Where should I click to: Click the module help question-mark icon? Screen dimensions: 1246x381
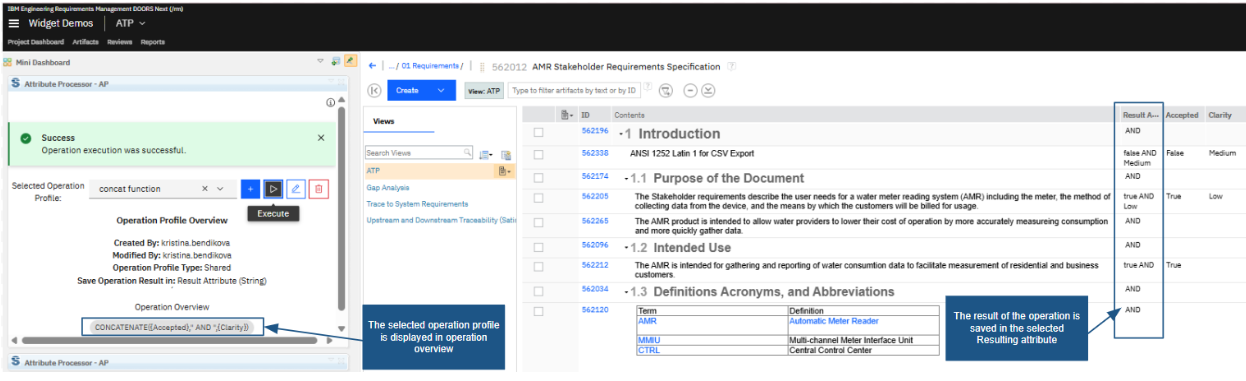pos(732,66)
